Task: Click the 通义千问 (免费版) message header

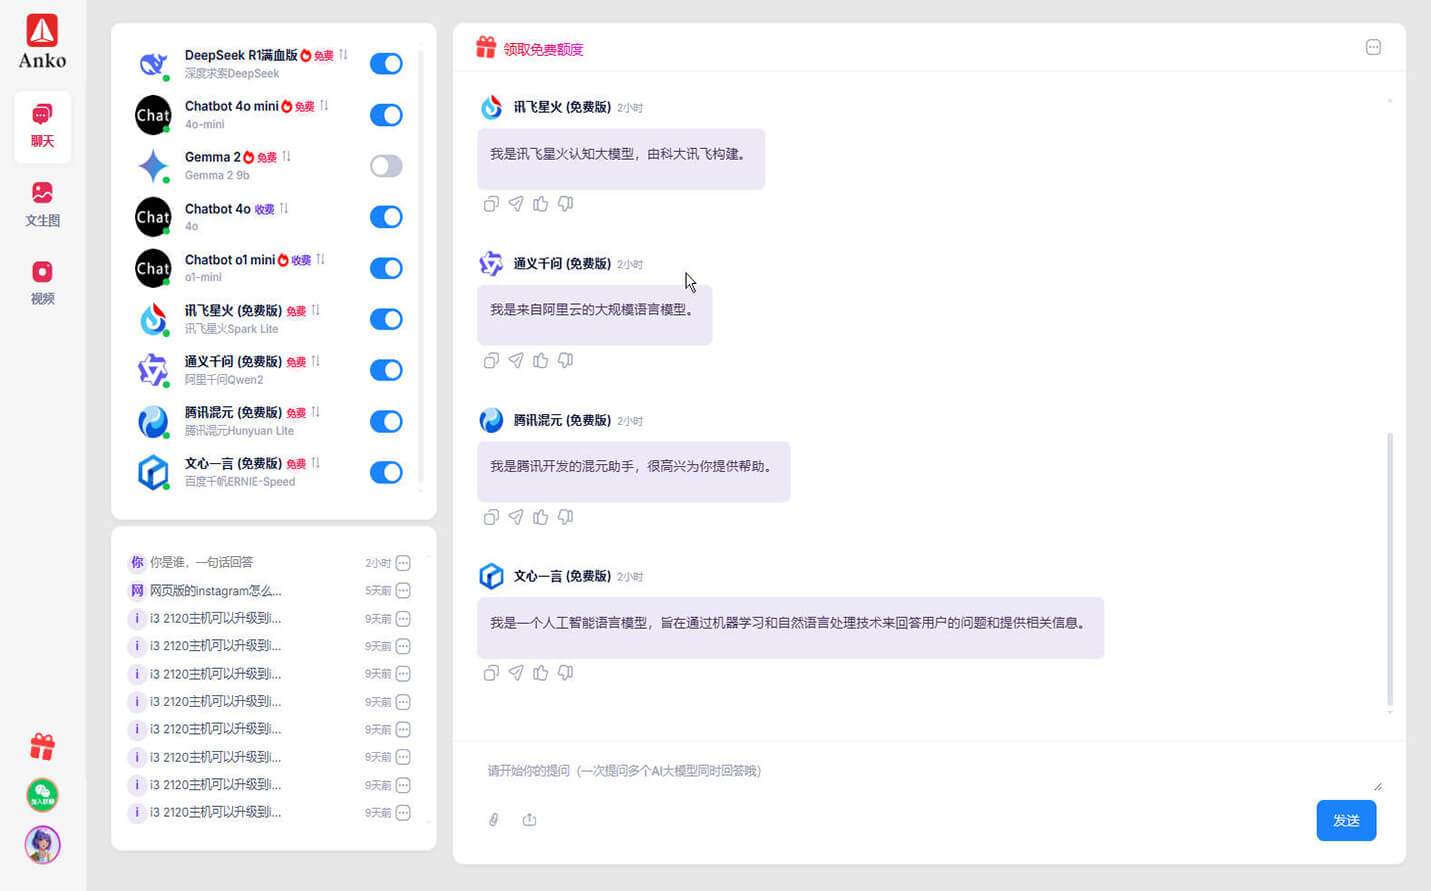Action: click(562, 264)
